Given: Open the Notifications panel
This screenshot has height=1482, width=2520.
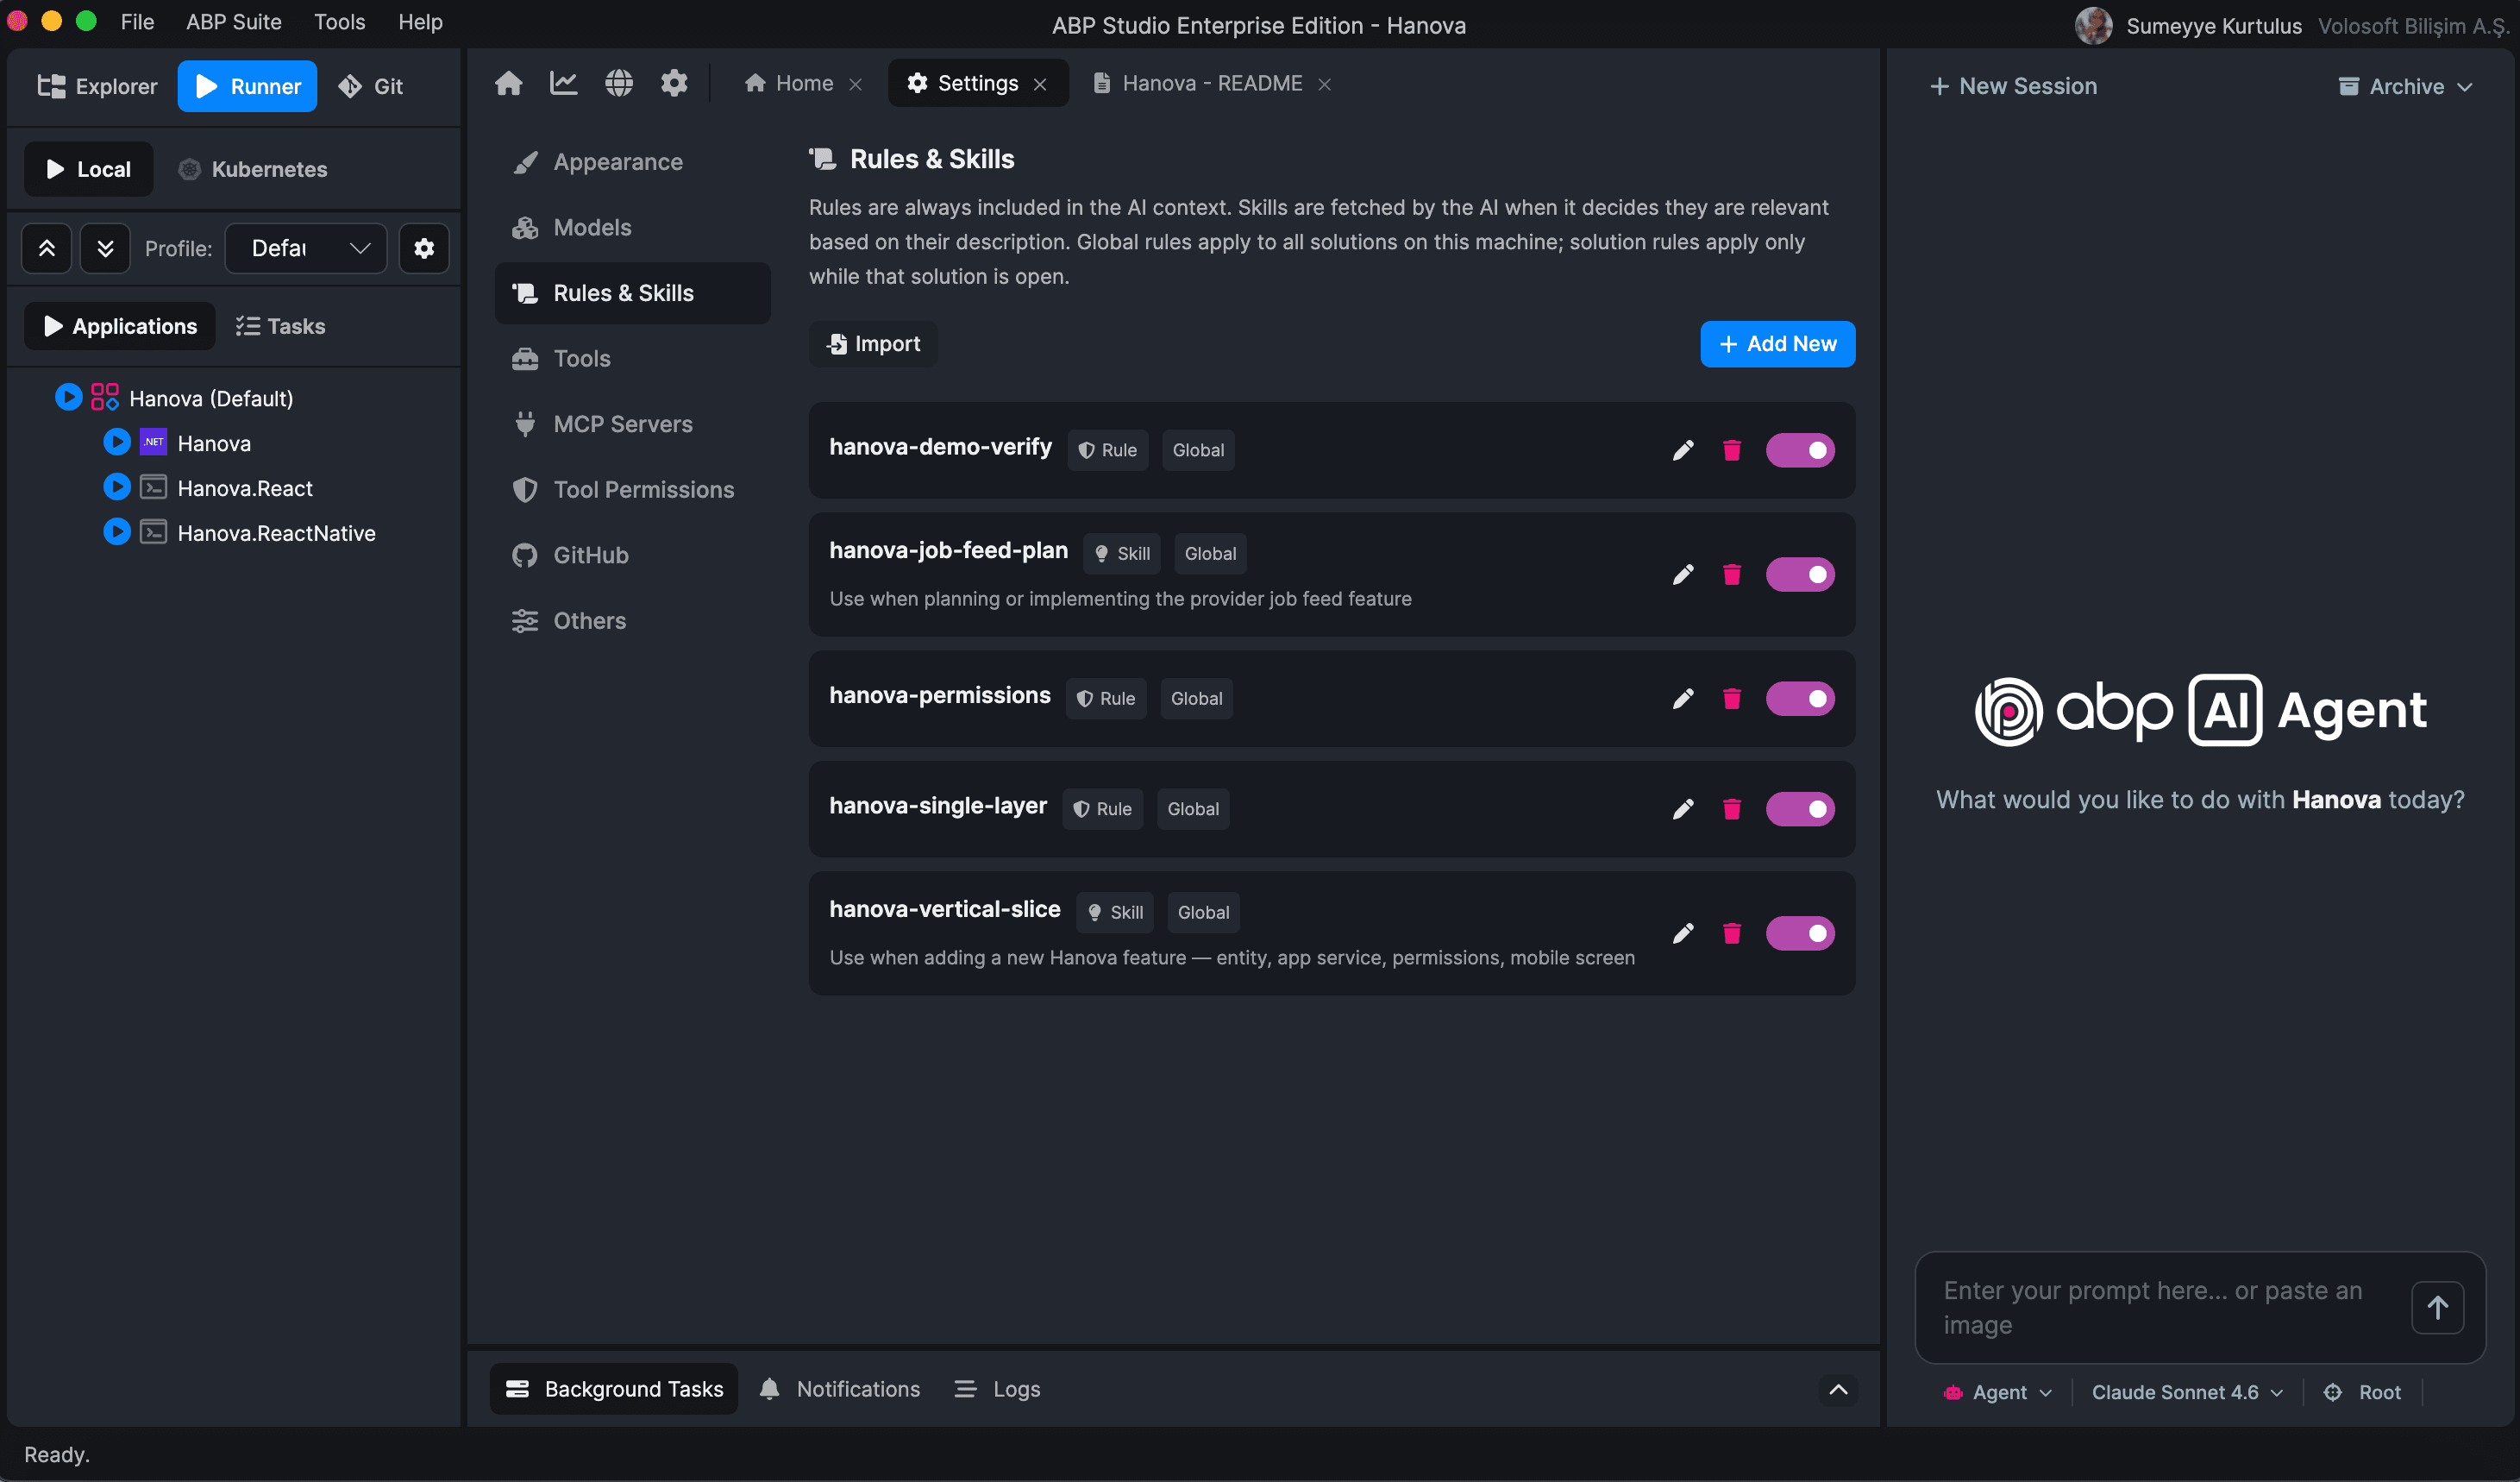Looking at the screenshot, I should pos(839,1390).
